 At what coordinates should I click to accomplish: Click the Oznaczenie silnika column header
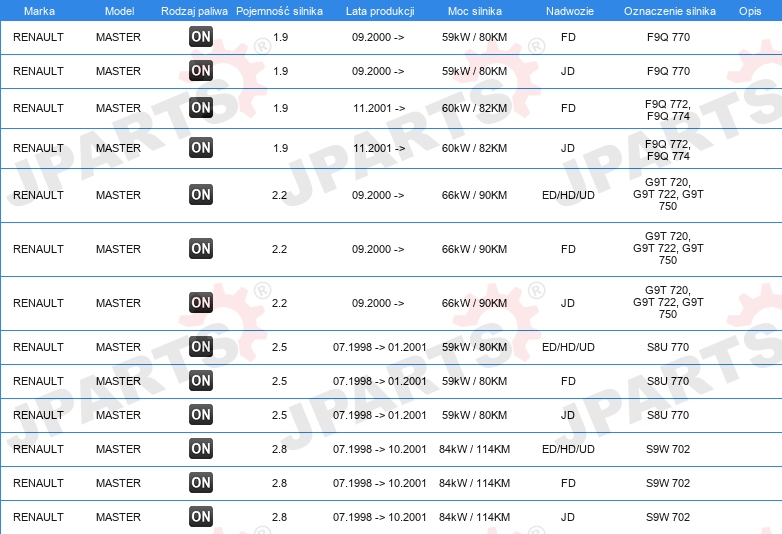tap(670, 11)
